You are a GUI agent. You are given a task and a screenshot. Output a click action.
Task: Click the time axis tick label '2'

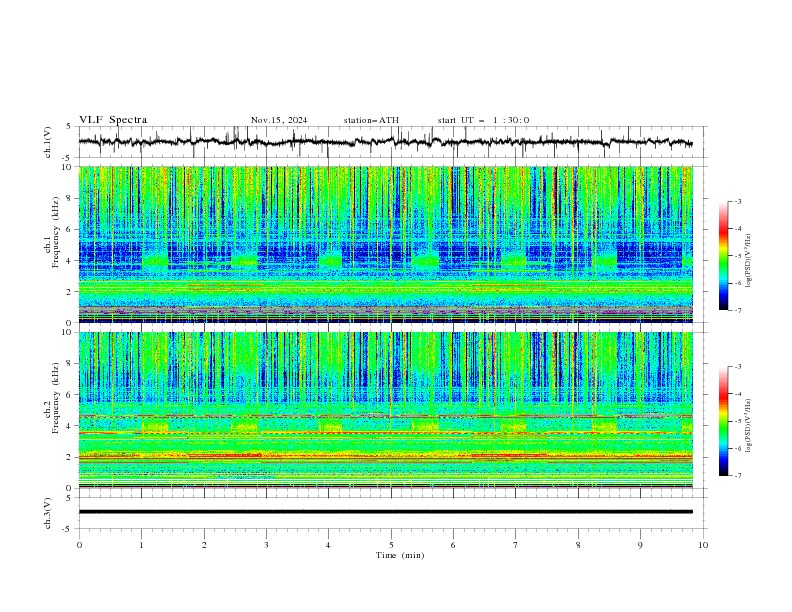204,545
